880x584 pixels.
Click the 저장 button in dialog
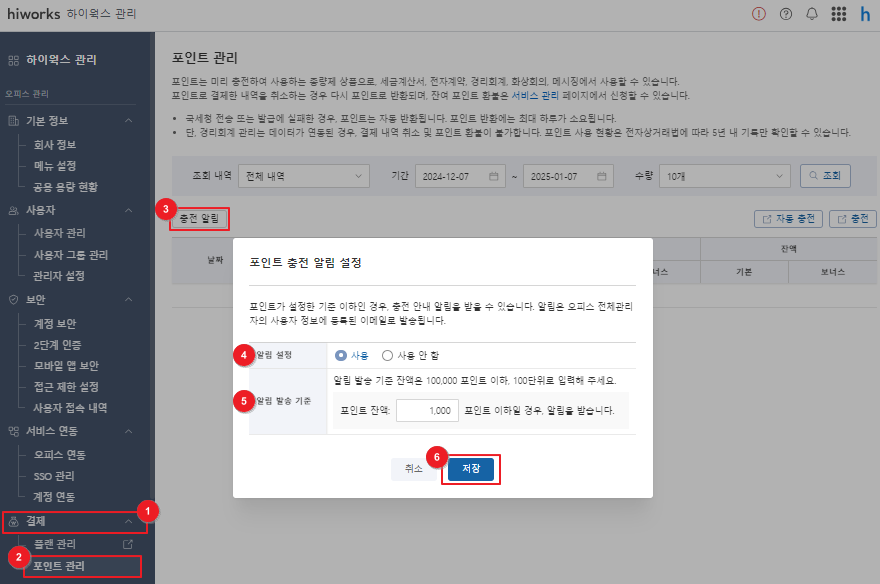pyautogui.click(x=471, y=468)
